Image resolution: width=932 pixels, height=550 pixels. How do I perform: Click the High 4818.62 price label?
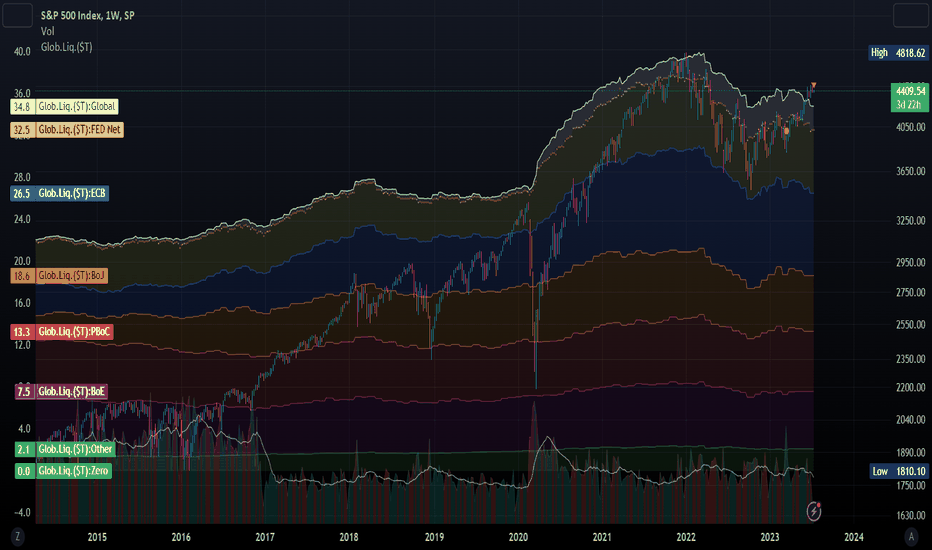pos(898,53)
